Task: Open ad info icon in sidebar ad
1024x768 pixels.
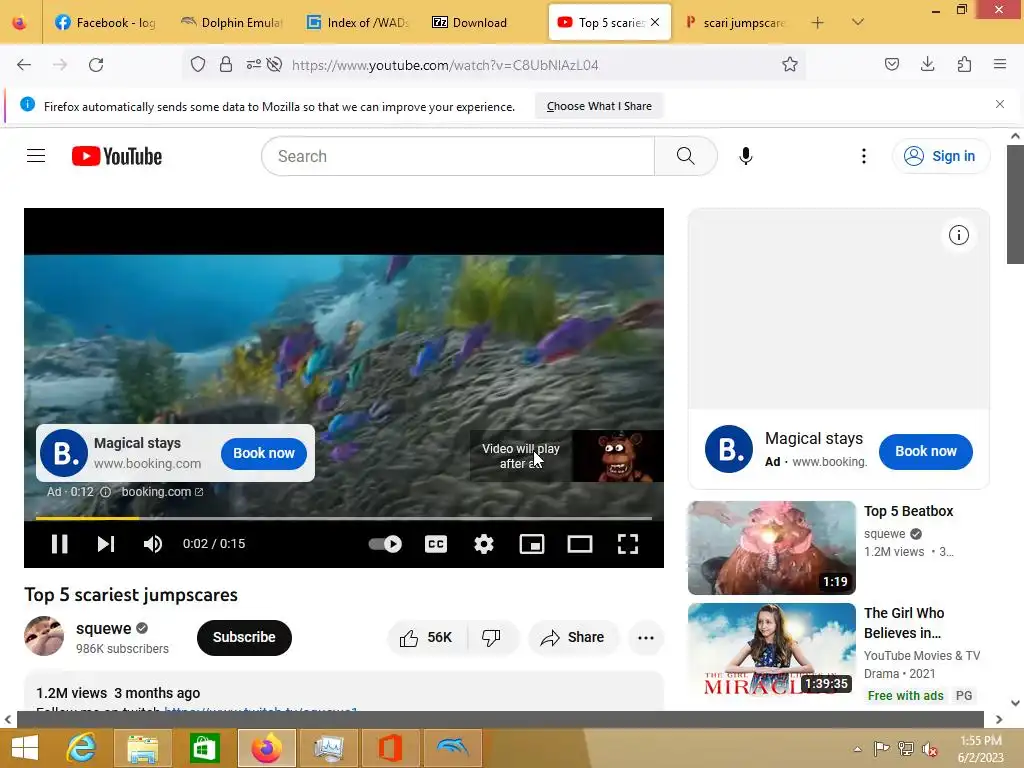Action: [x=959, y=235]
